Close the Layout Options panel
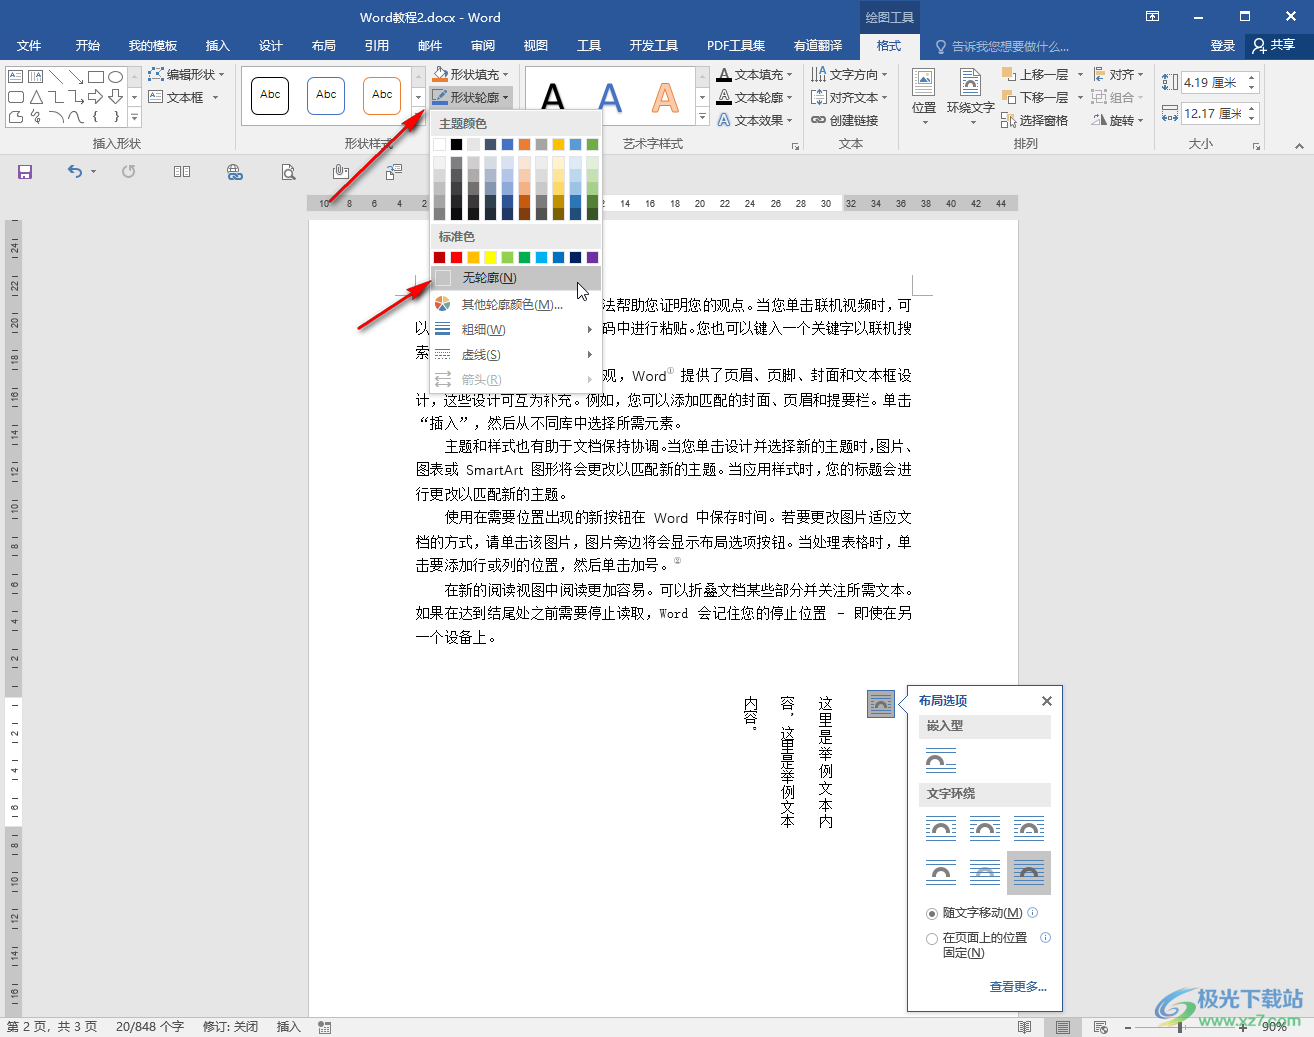 click(x=1047, y=701)
